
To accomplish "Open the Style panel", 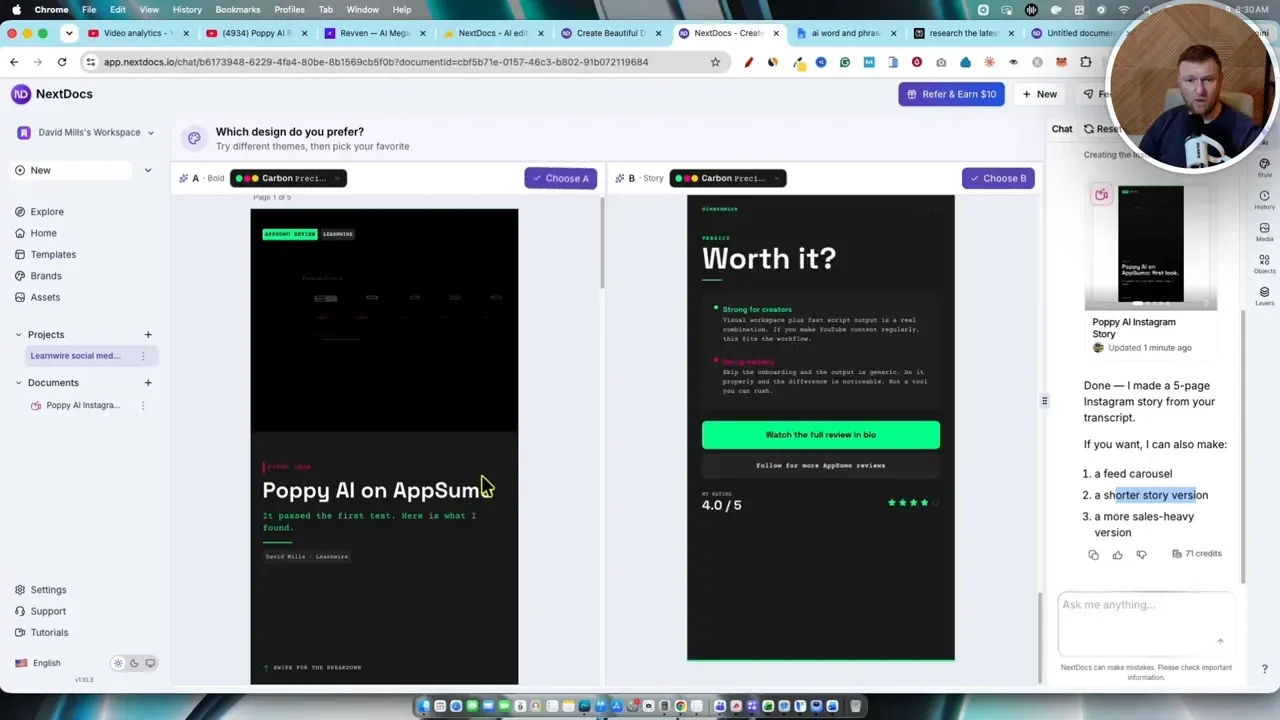I will pos(1264,167).
